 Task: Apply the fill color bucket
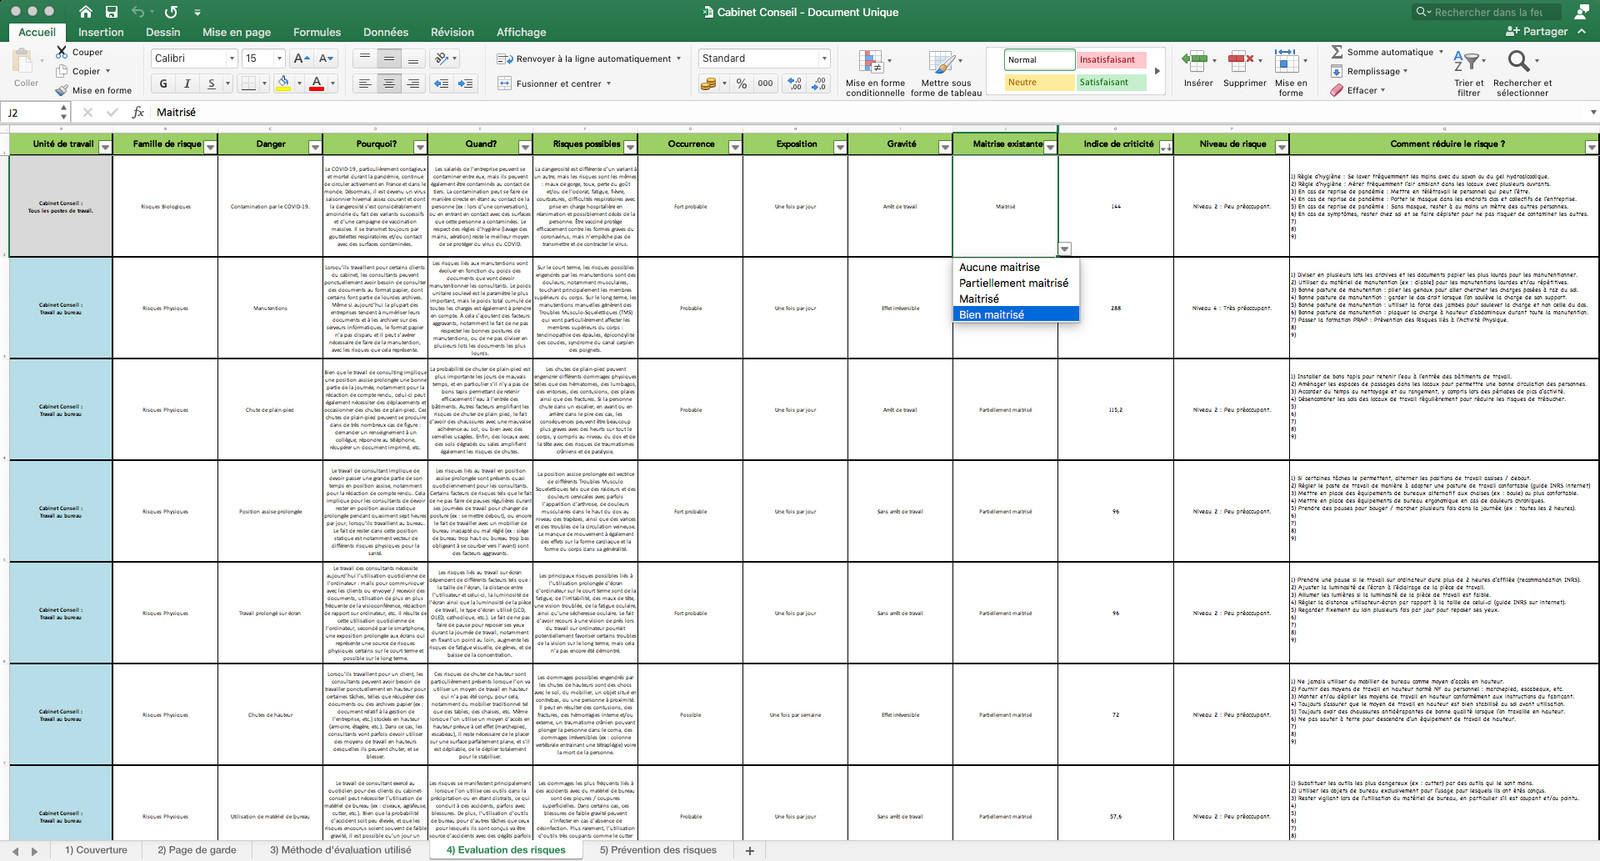pyautogui.click(x=284, y=83)
